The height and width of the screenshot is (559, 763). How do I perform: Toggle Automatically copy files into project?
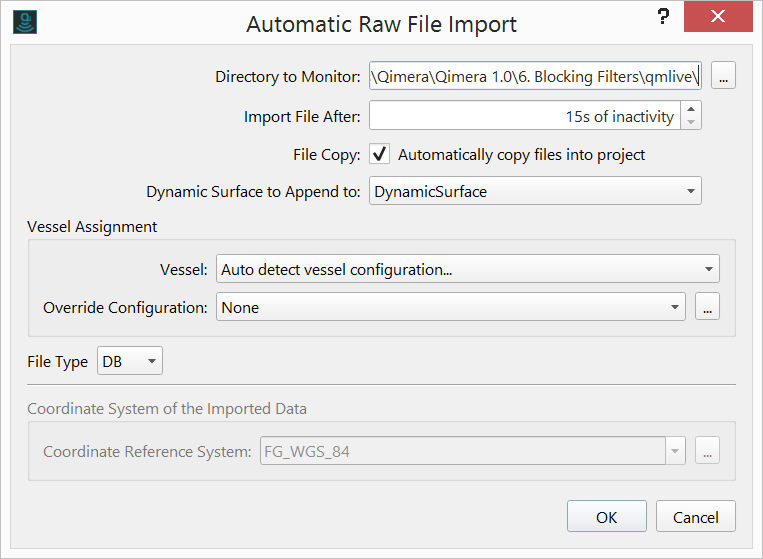(380, 154)
